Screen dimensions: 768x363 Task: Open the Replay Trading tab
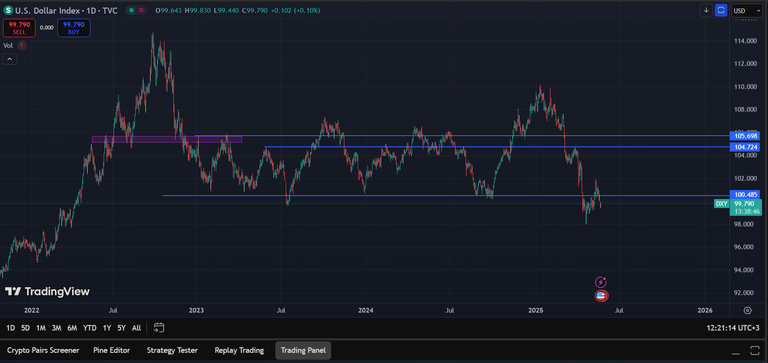[239, 351]
